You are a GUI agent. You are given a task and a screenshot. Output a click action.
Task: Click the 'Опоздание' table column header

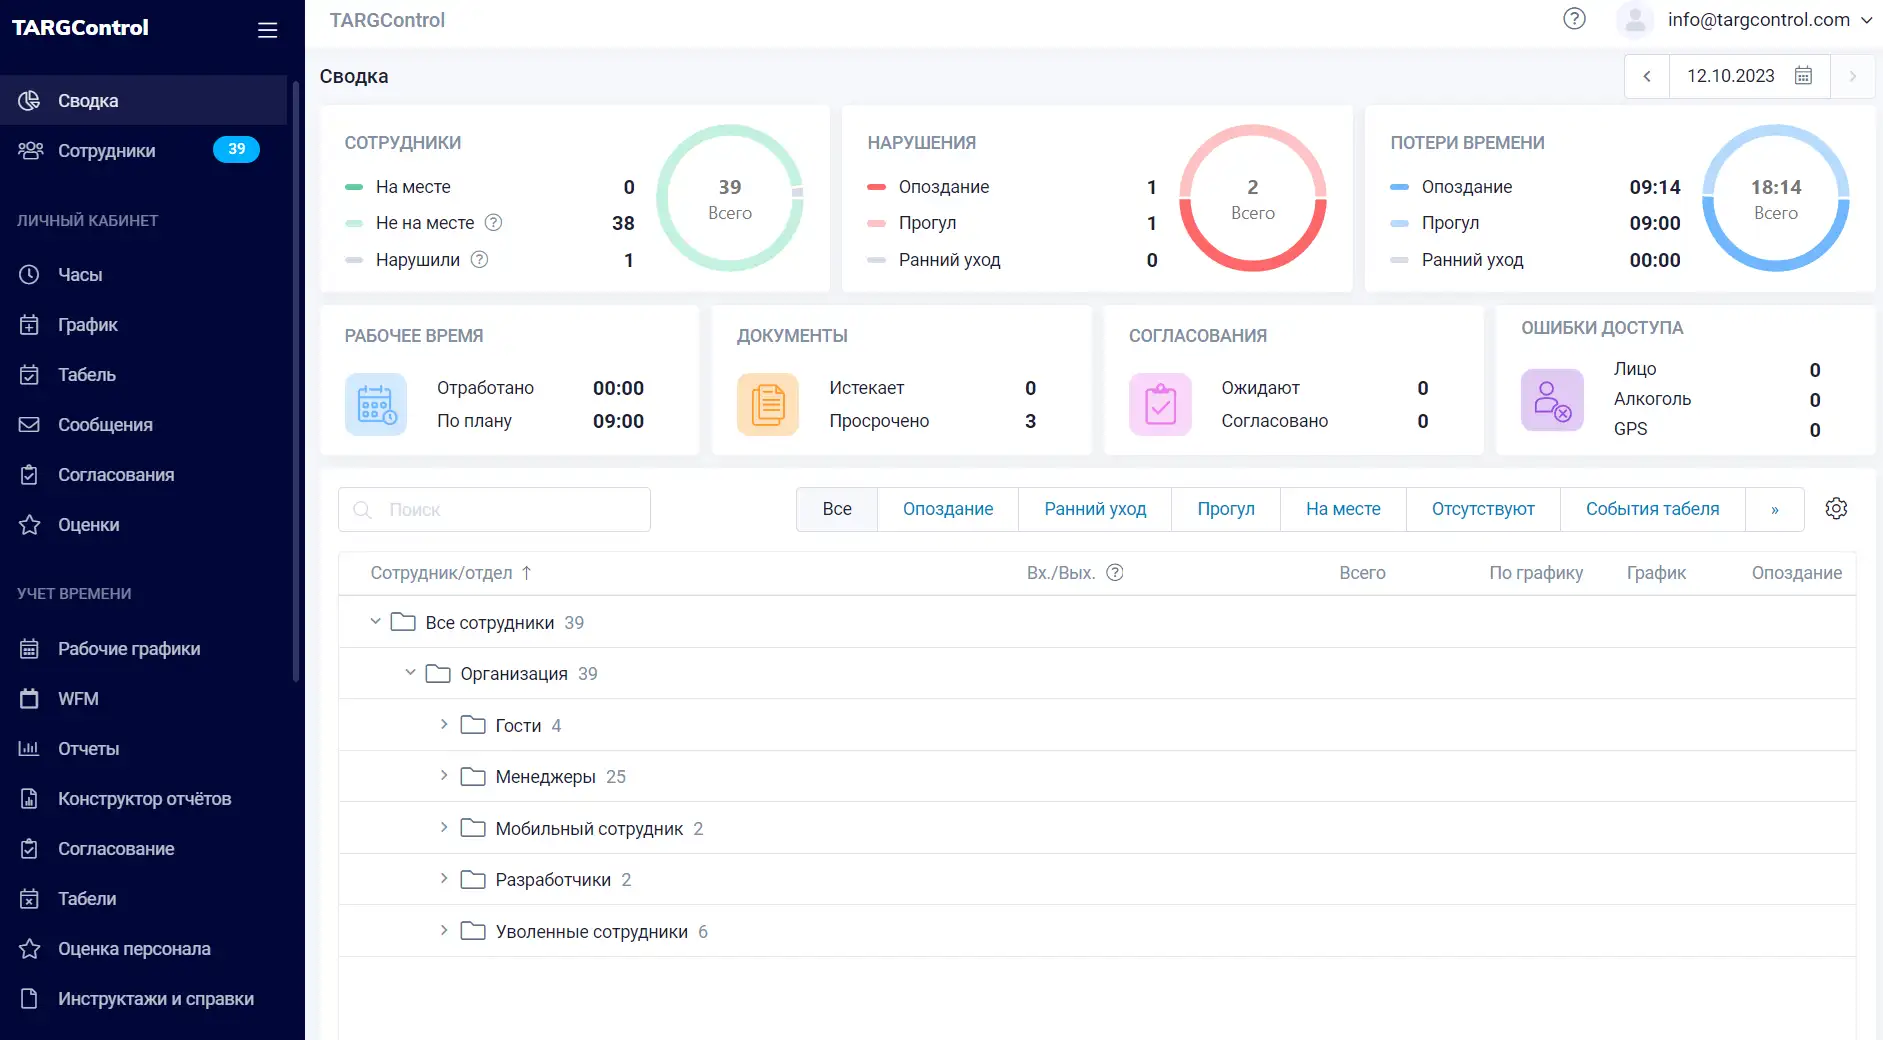click(x=1797, y=573)
